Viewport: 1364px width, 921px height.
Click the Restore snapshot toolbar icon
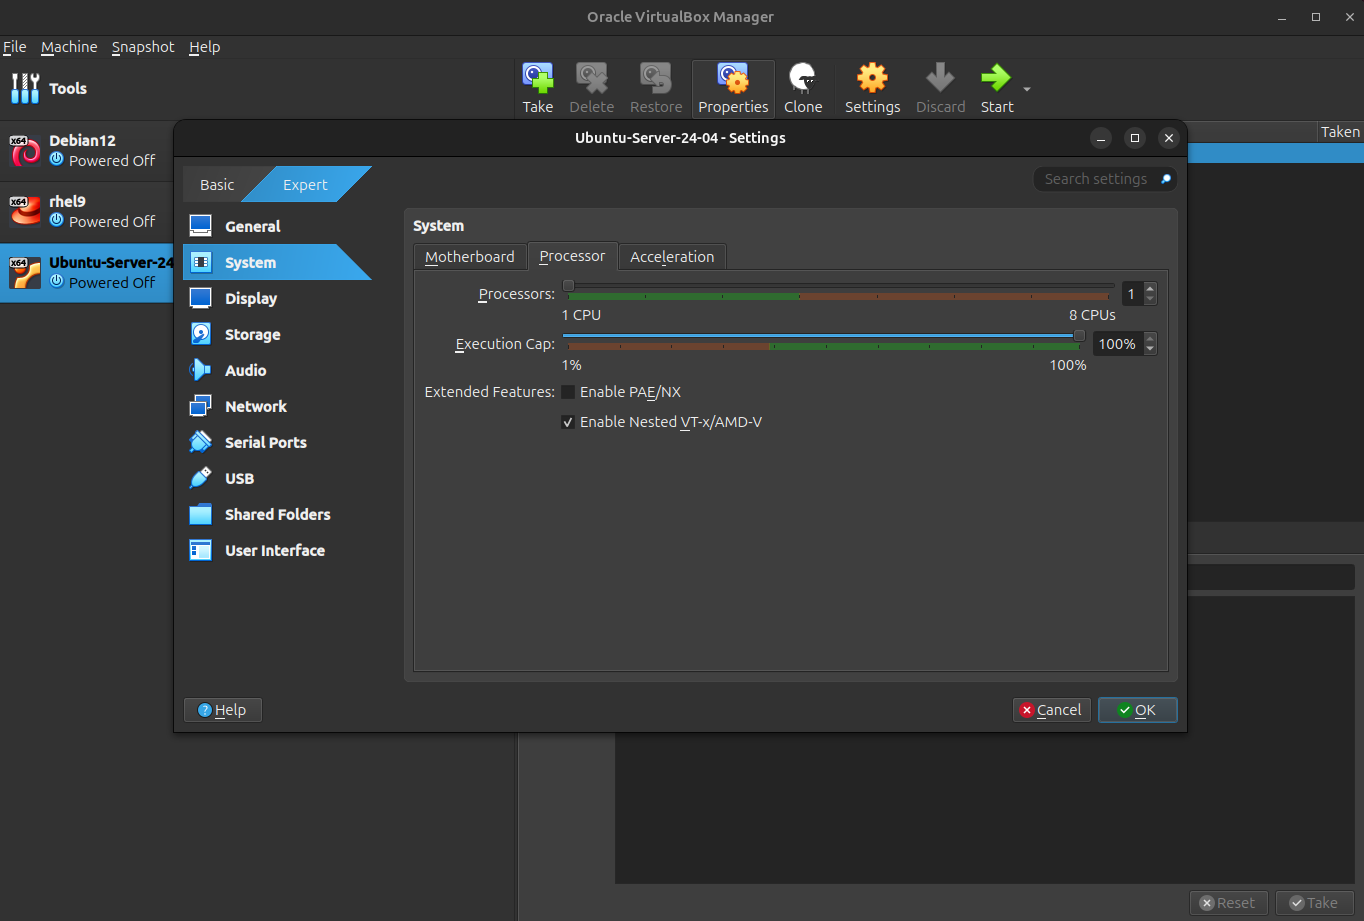(x=655, y=89)
